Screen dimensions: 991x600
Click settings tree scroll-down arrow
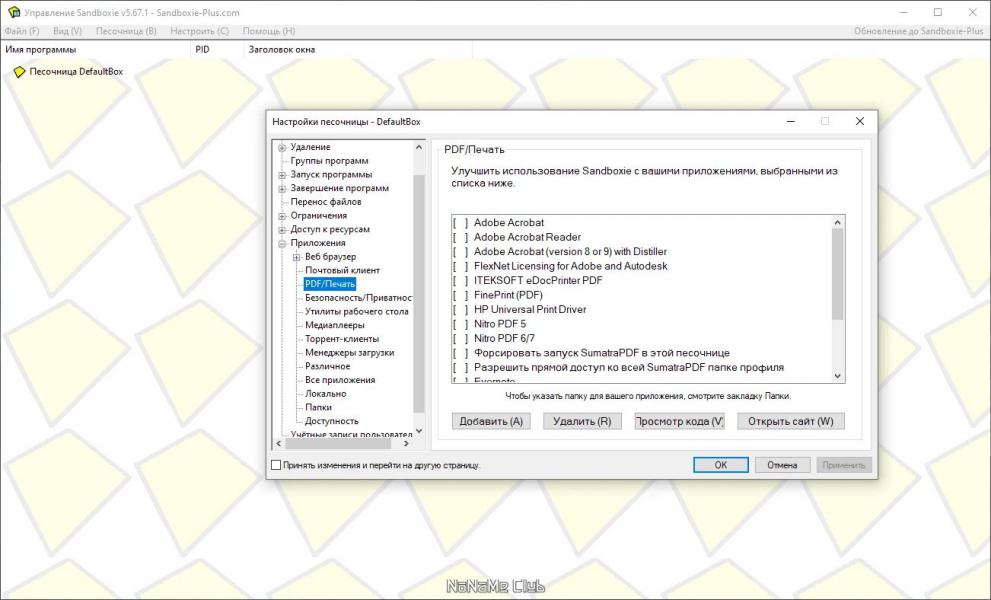pyautogui.click(x=418, y=431)
